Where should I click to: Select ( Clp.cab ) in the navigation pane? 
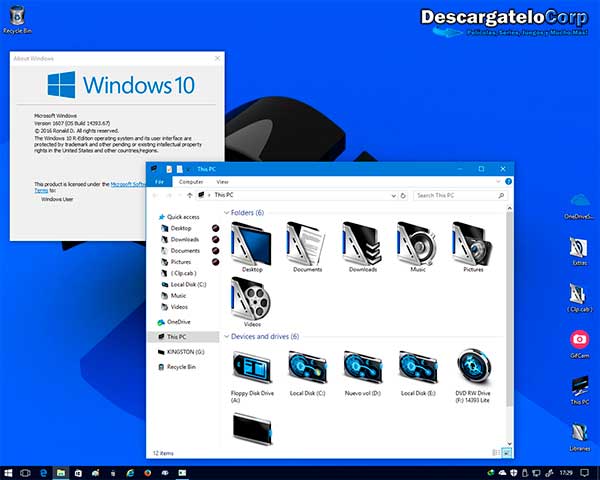[179, 273]
